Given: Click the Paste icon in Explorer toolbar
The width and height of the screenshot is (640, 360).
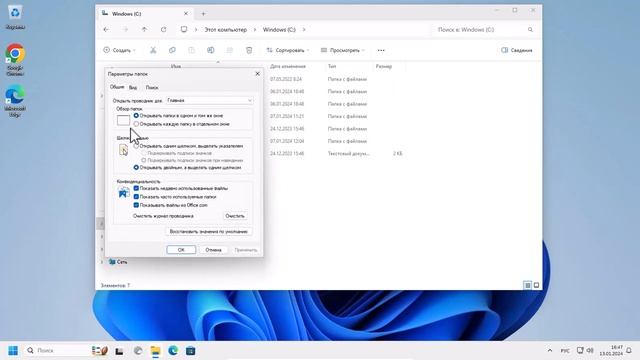Looking at the screenshot, I should coord(191,50).
